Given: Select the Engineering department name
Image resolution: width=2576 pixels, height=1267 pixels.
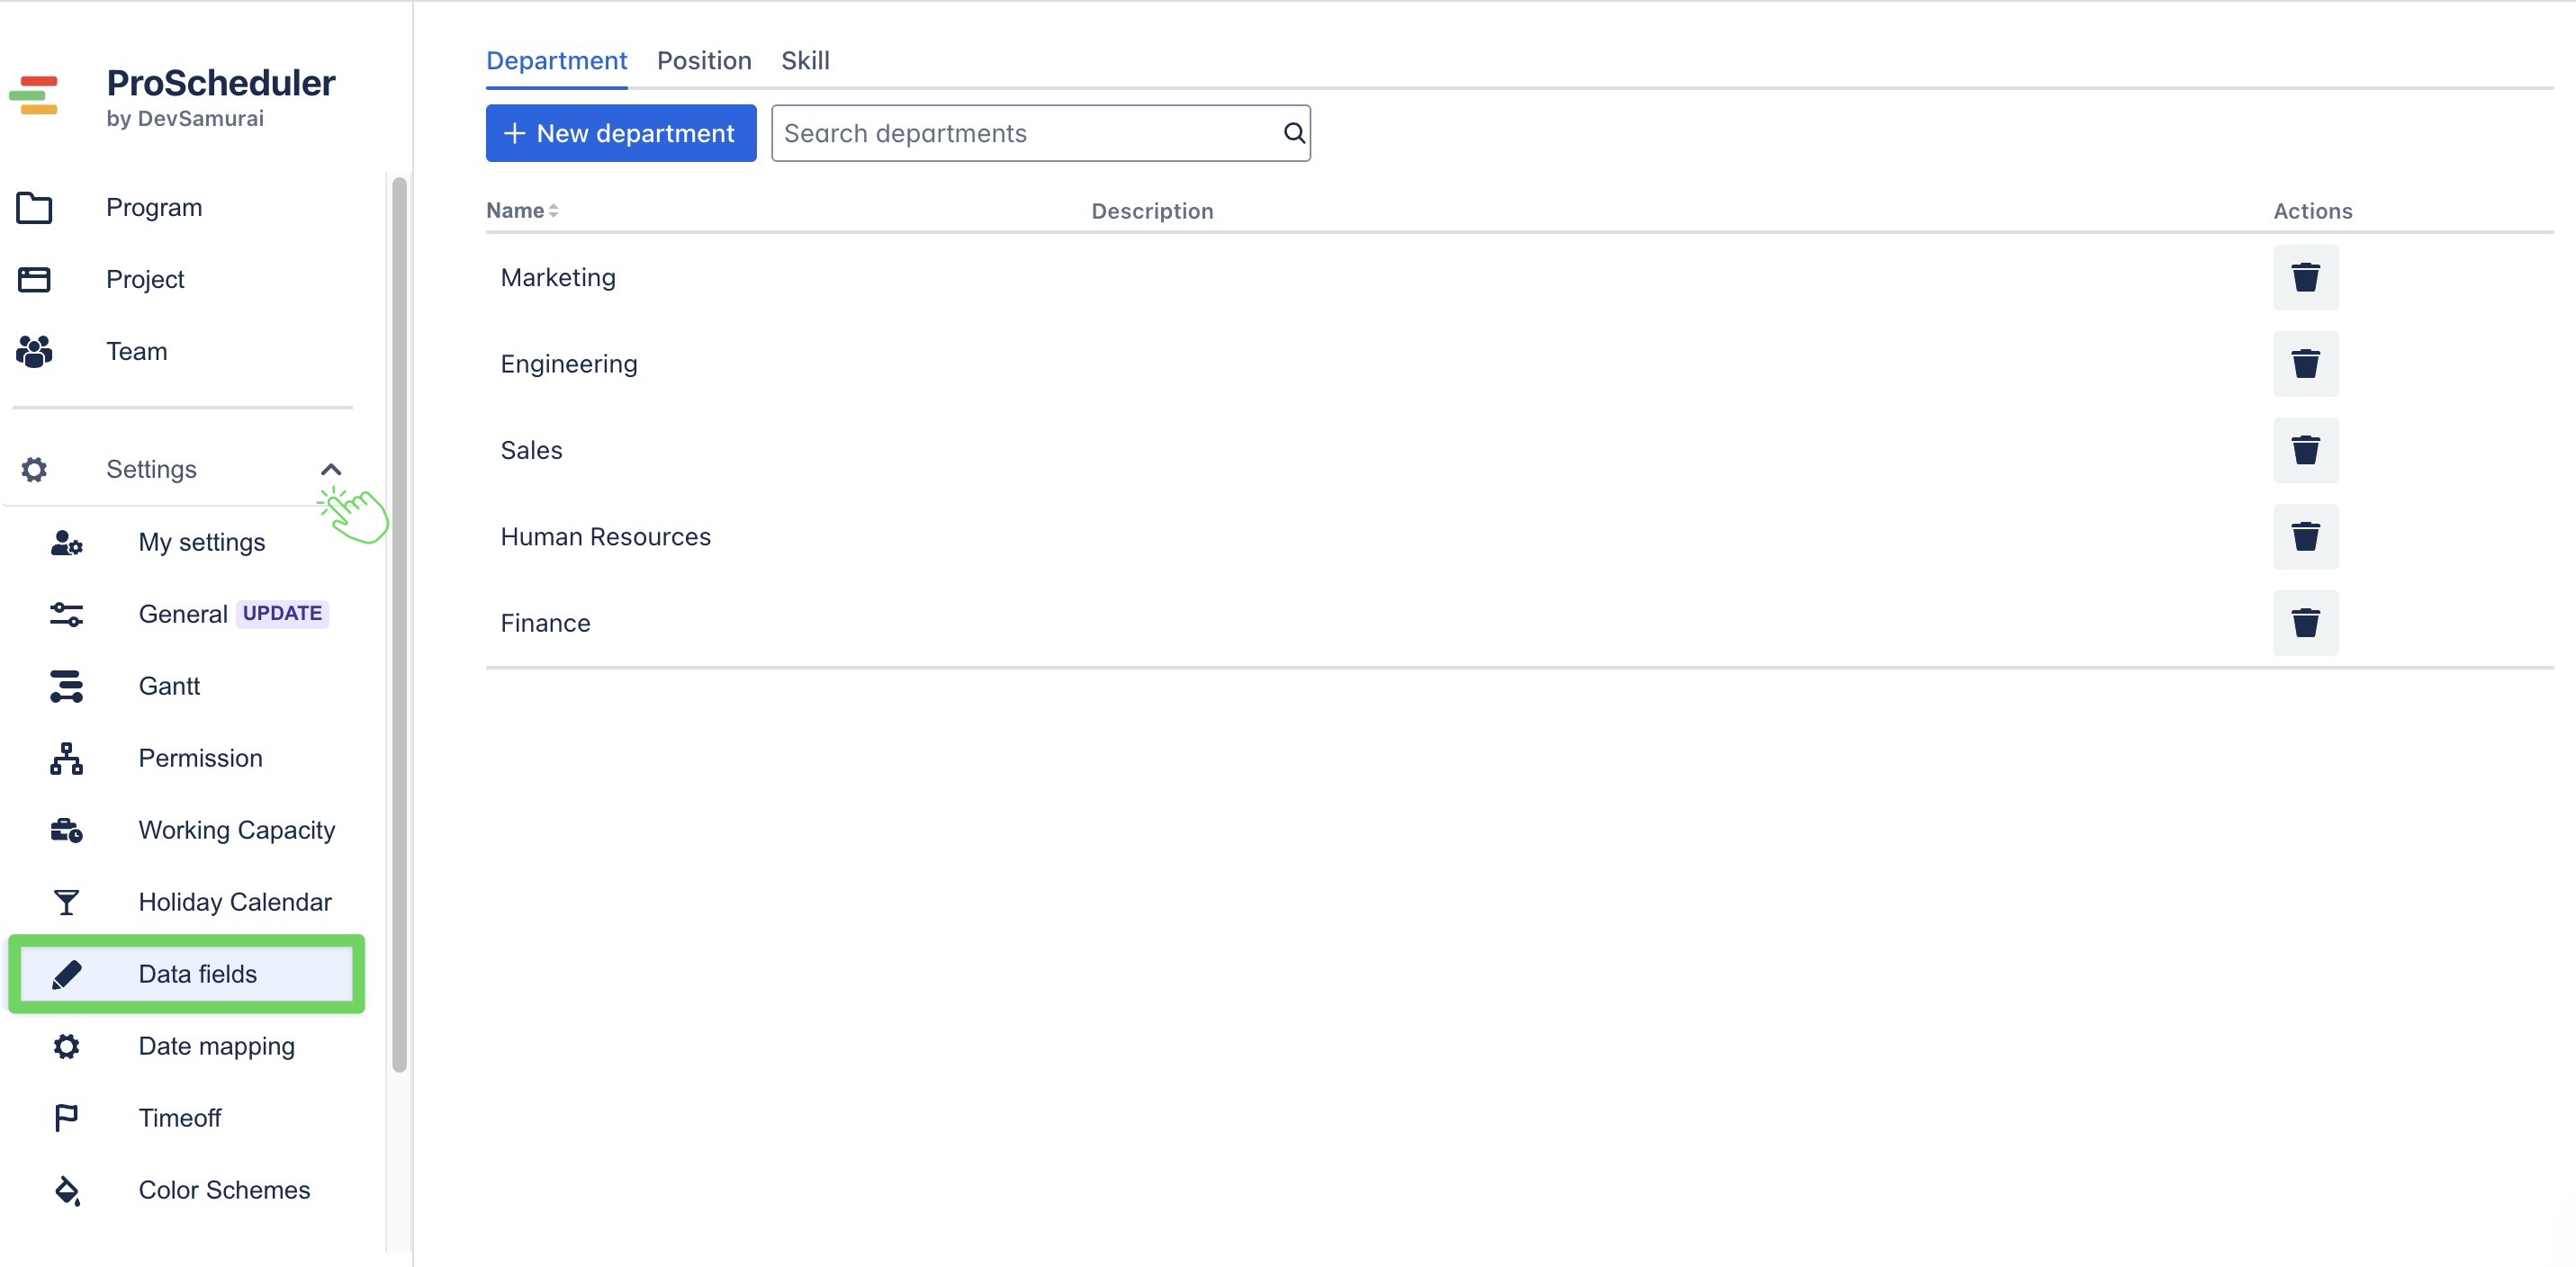Looking at the screenshot, I should (x=568, y=364).
